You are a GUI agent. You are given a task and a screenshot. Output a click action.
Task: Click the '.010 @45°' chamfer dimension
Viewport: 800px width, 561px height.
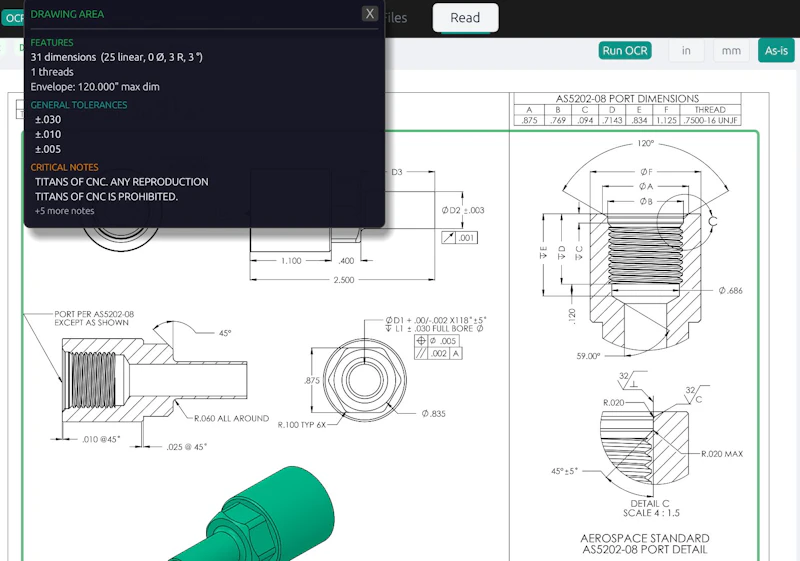coord(101,439)
